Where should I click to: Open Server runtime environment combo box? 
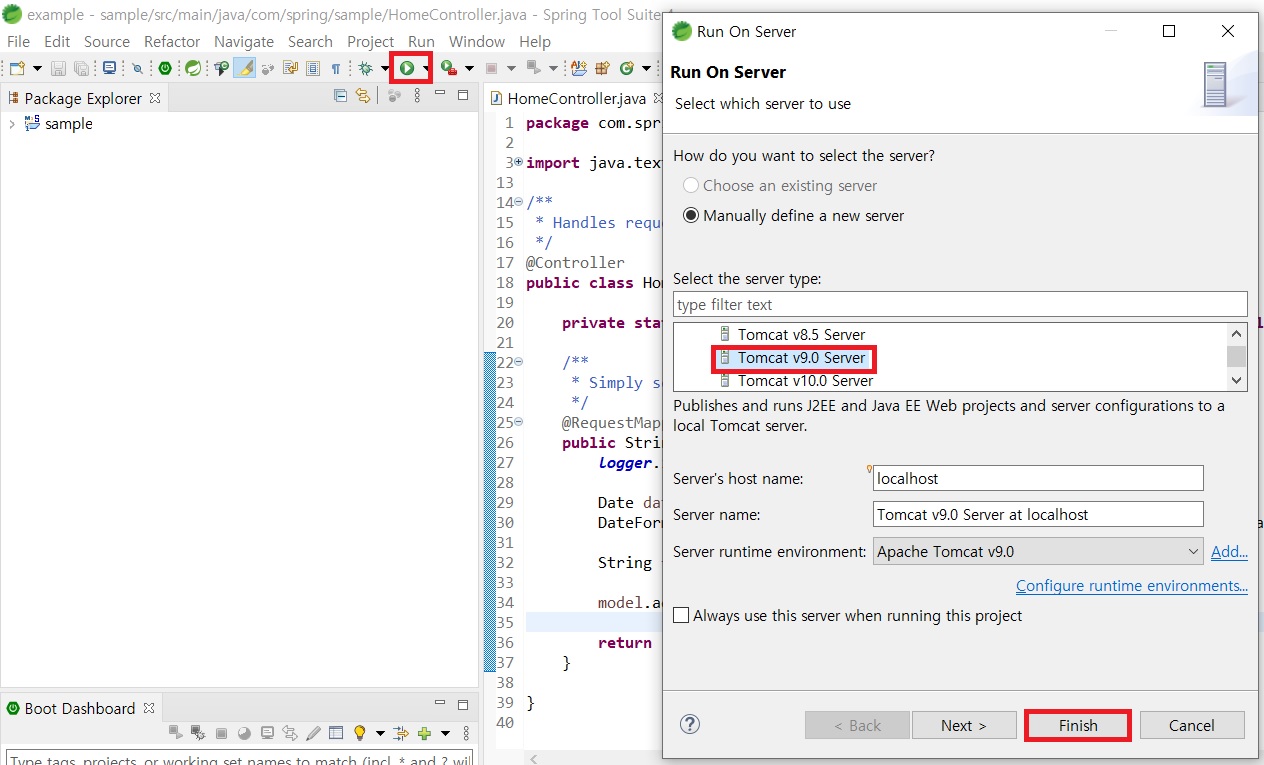point(1038,551)
